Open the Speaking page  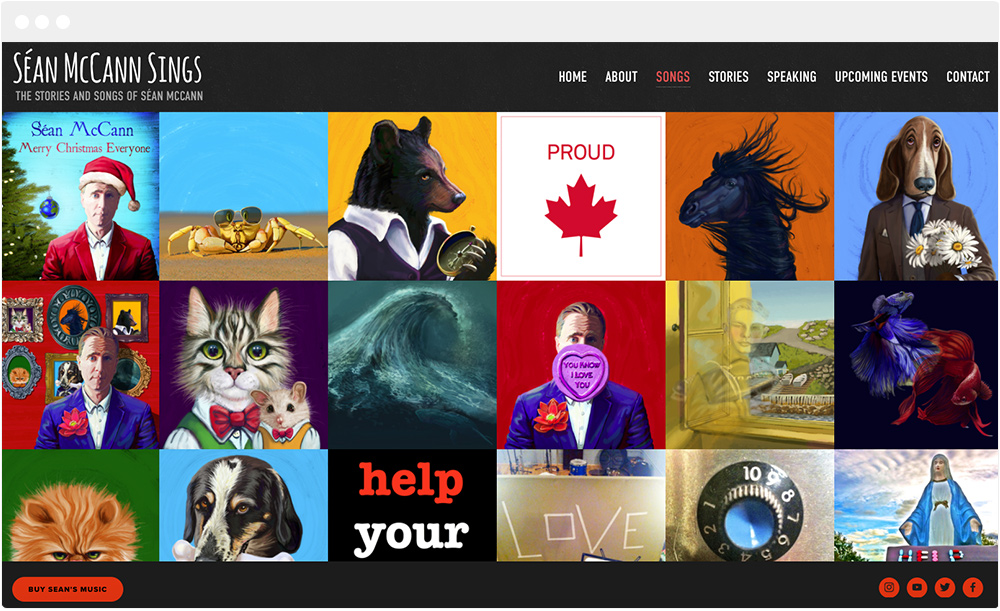click(791, 77)
